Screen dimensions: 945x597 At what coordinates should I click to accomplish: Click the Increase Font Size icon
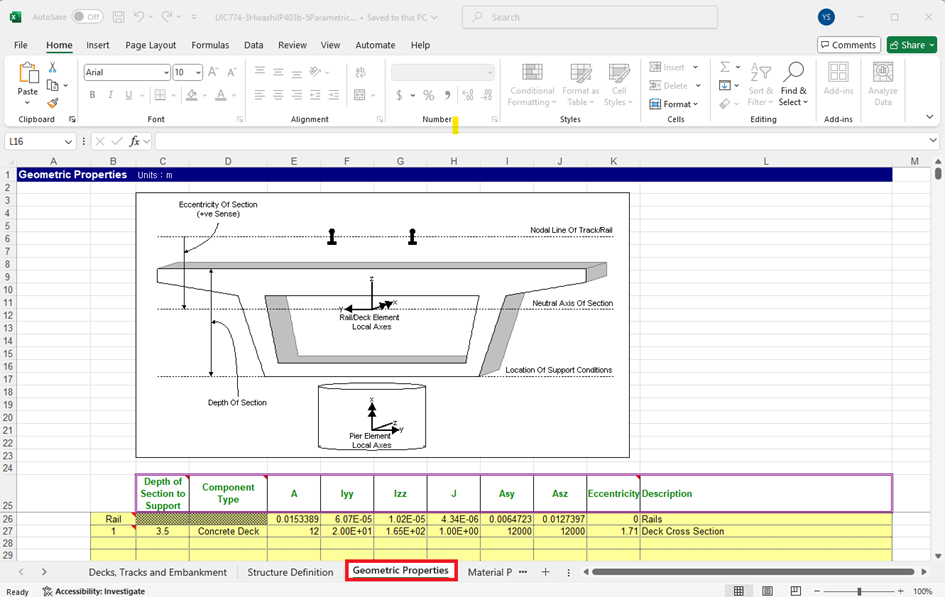coord(215,73)
